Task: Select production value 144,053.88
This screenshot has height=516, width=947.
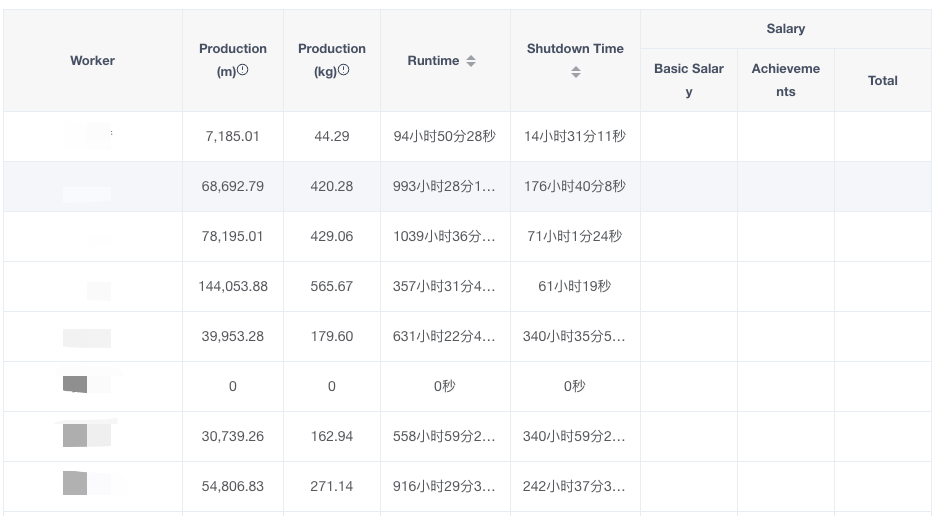Action: pyautogui.click(x=233, y=287)
